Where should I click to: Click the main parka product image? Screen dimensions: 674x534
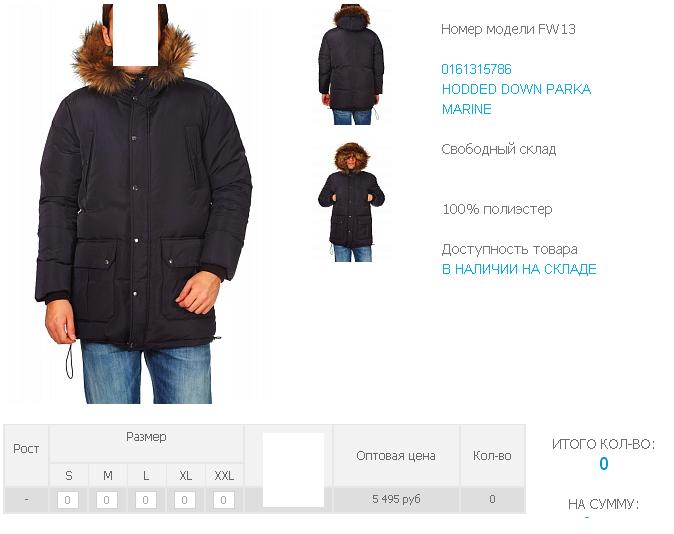pyautogui.click(x=144, y=204)
